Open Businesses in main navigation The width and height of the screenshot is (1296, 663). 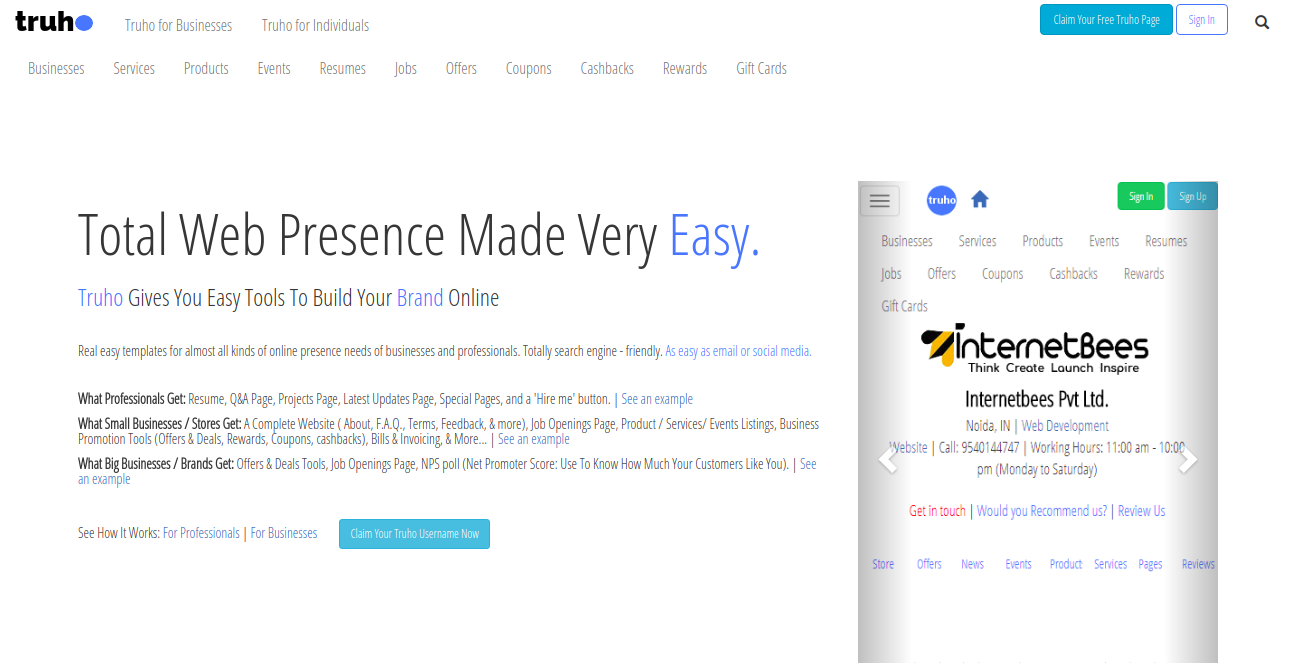pyautogui.click(x=56, y=68)
